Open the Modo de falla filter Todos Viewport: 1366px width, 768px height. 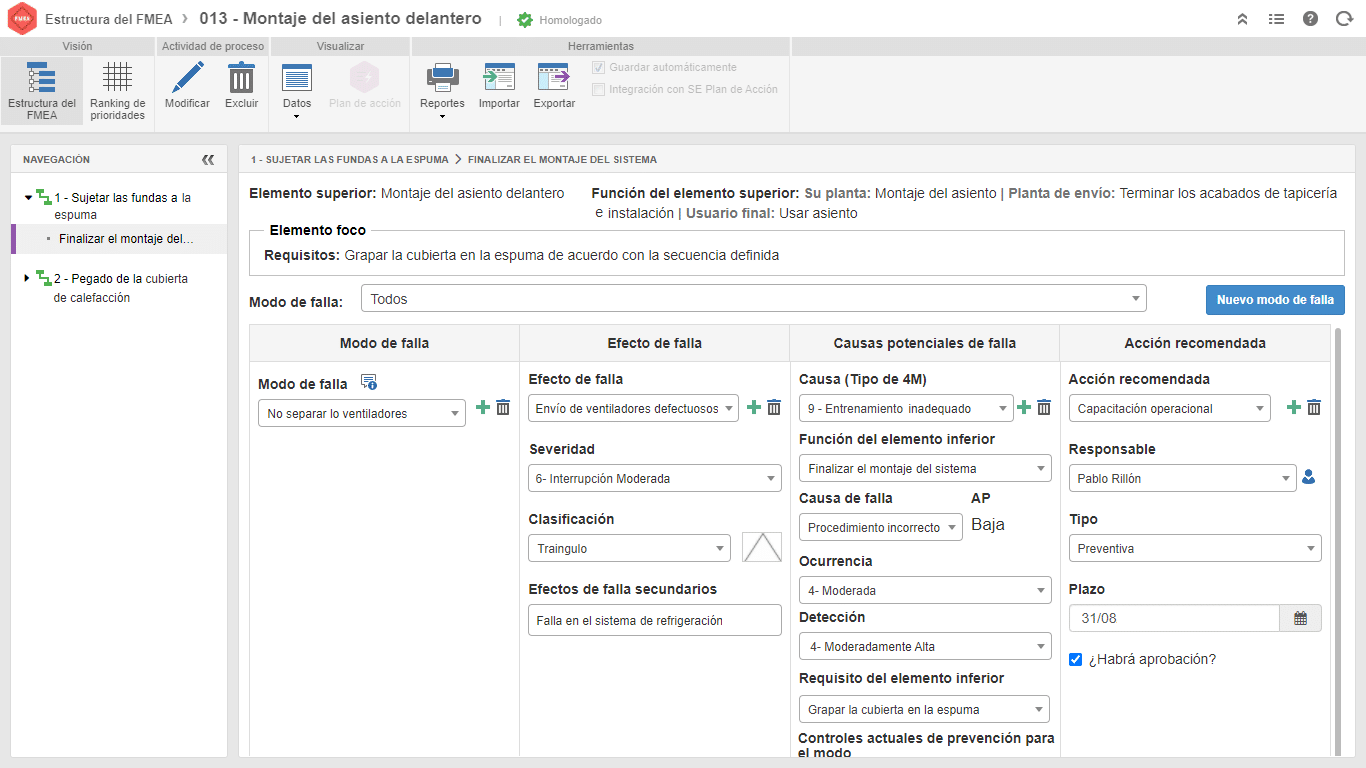754,298
